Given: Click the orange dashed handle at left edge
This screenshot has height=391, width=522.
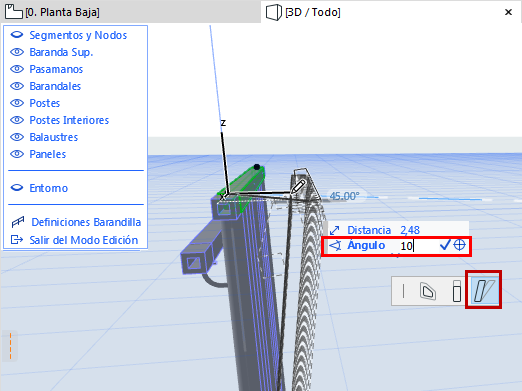Looking at the screenshot, I should tap(10, 346).
